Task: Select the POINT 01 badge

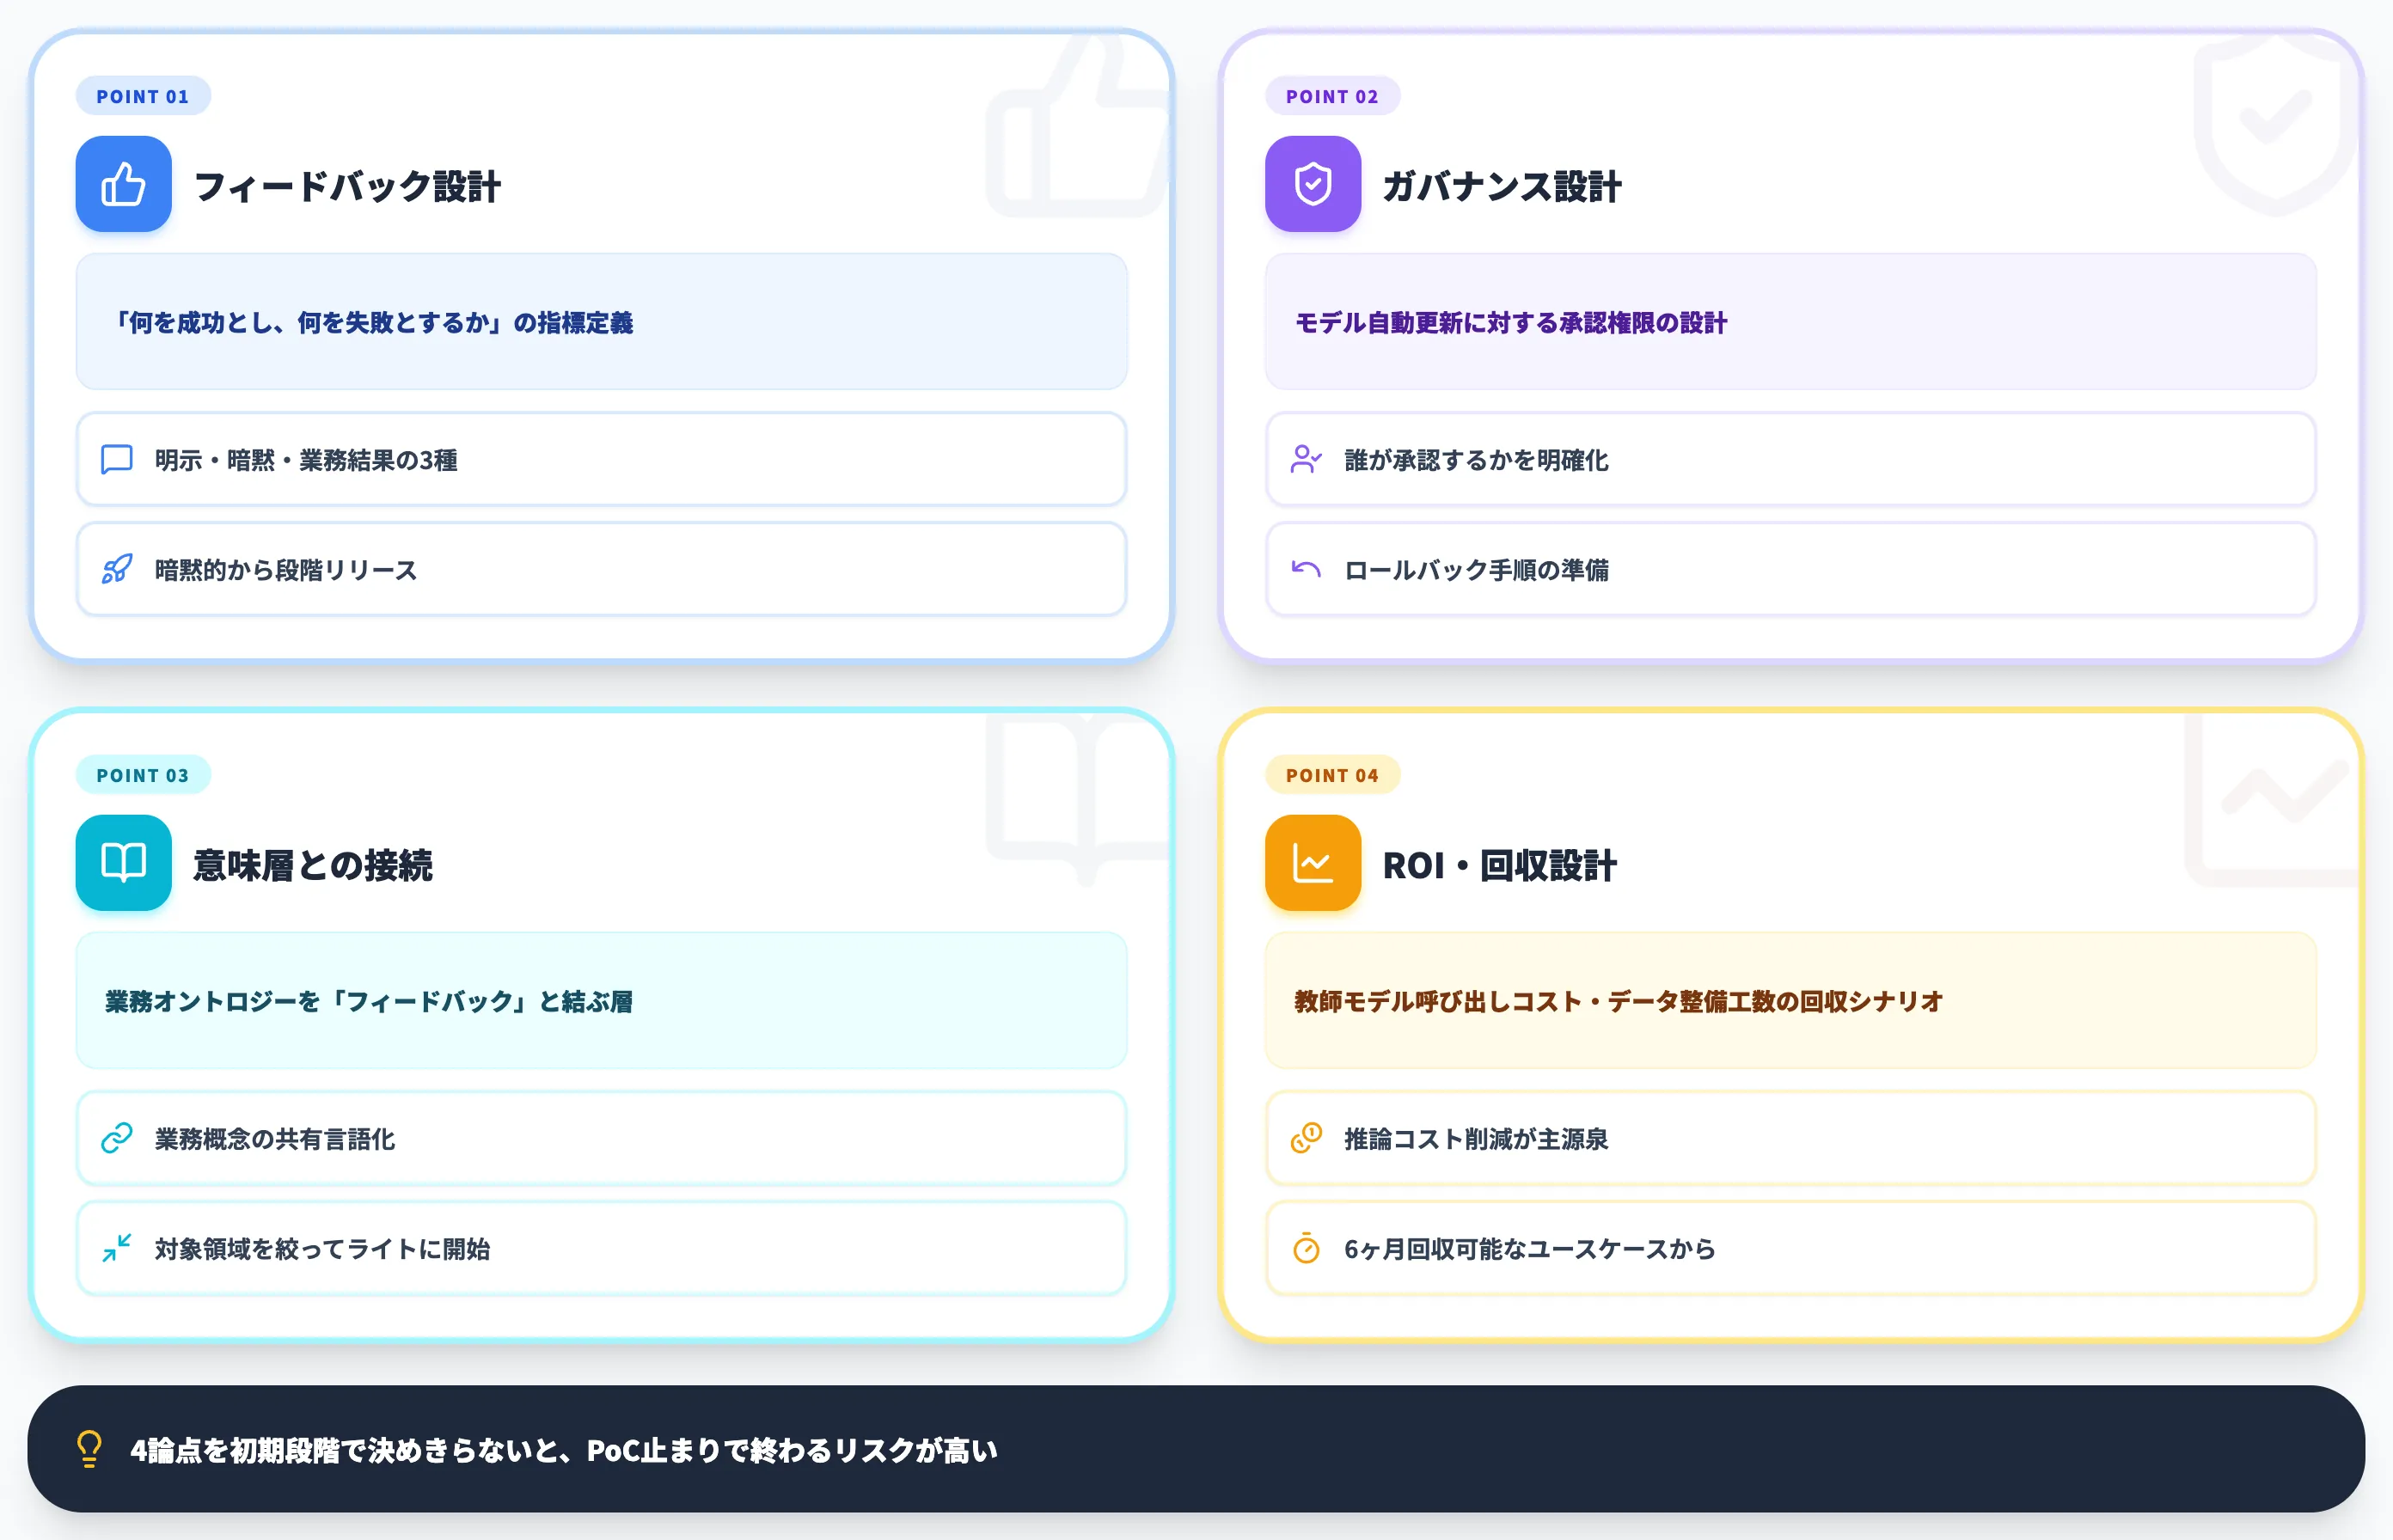Action: point(143,96)
